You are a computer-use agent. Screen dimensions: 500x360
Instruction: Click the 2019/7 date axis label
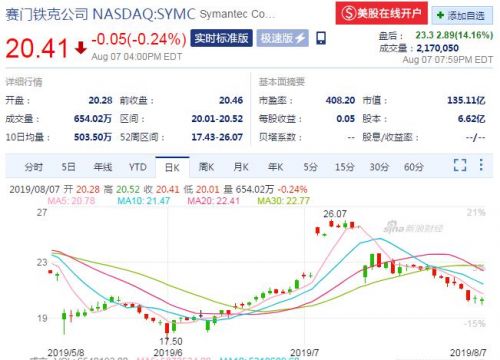(305, 353)
